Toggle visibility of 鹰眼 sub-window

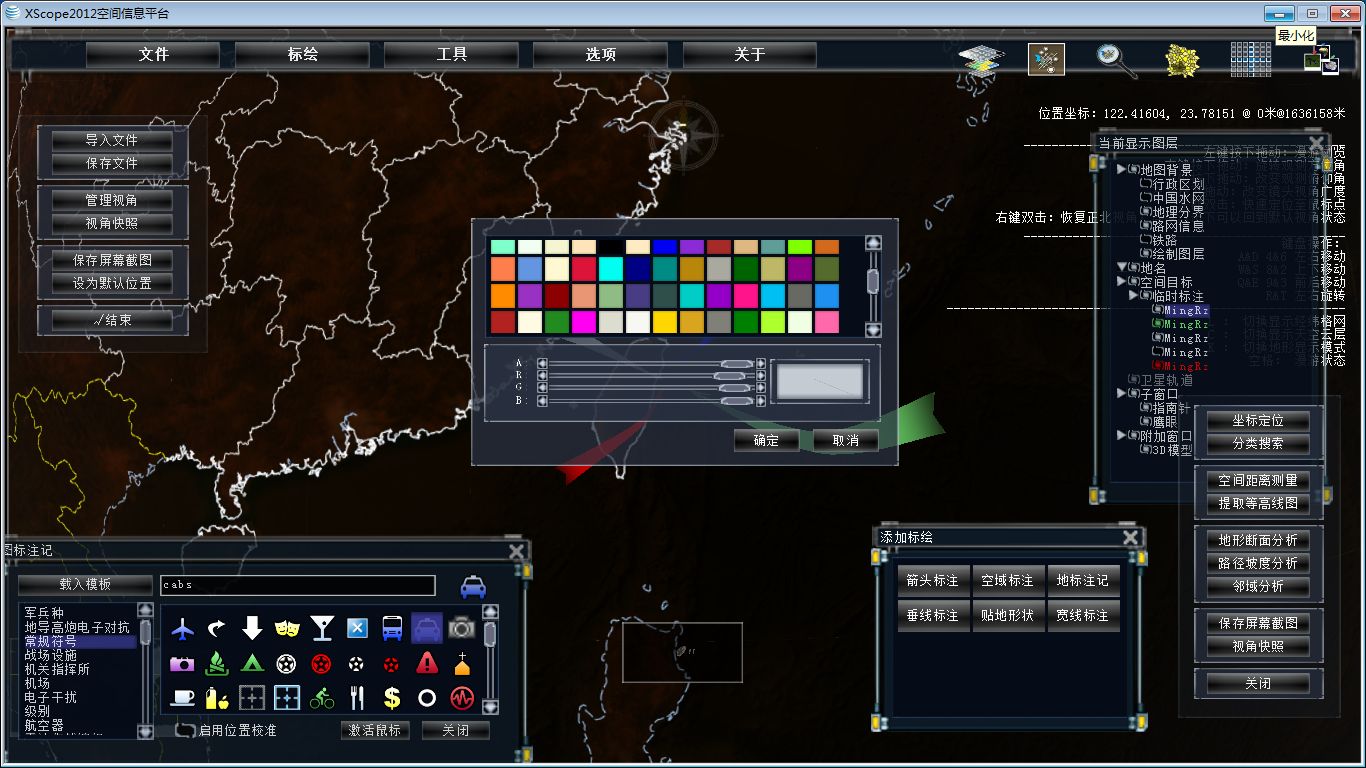[x=1145, y=422]
